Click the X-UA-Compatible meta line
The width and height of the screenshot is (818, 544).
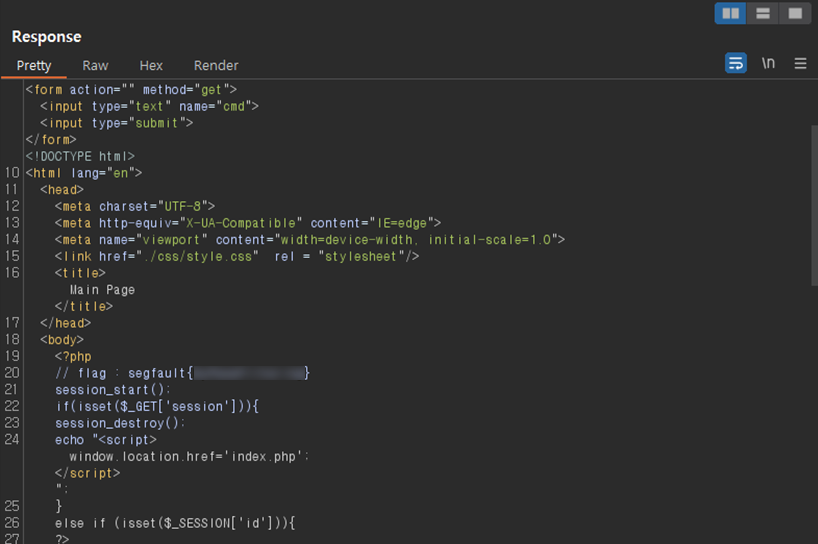click(x=248, y=223)
